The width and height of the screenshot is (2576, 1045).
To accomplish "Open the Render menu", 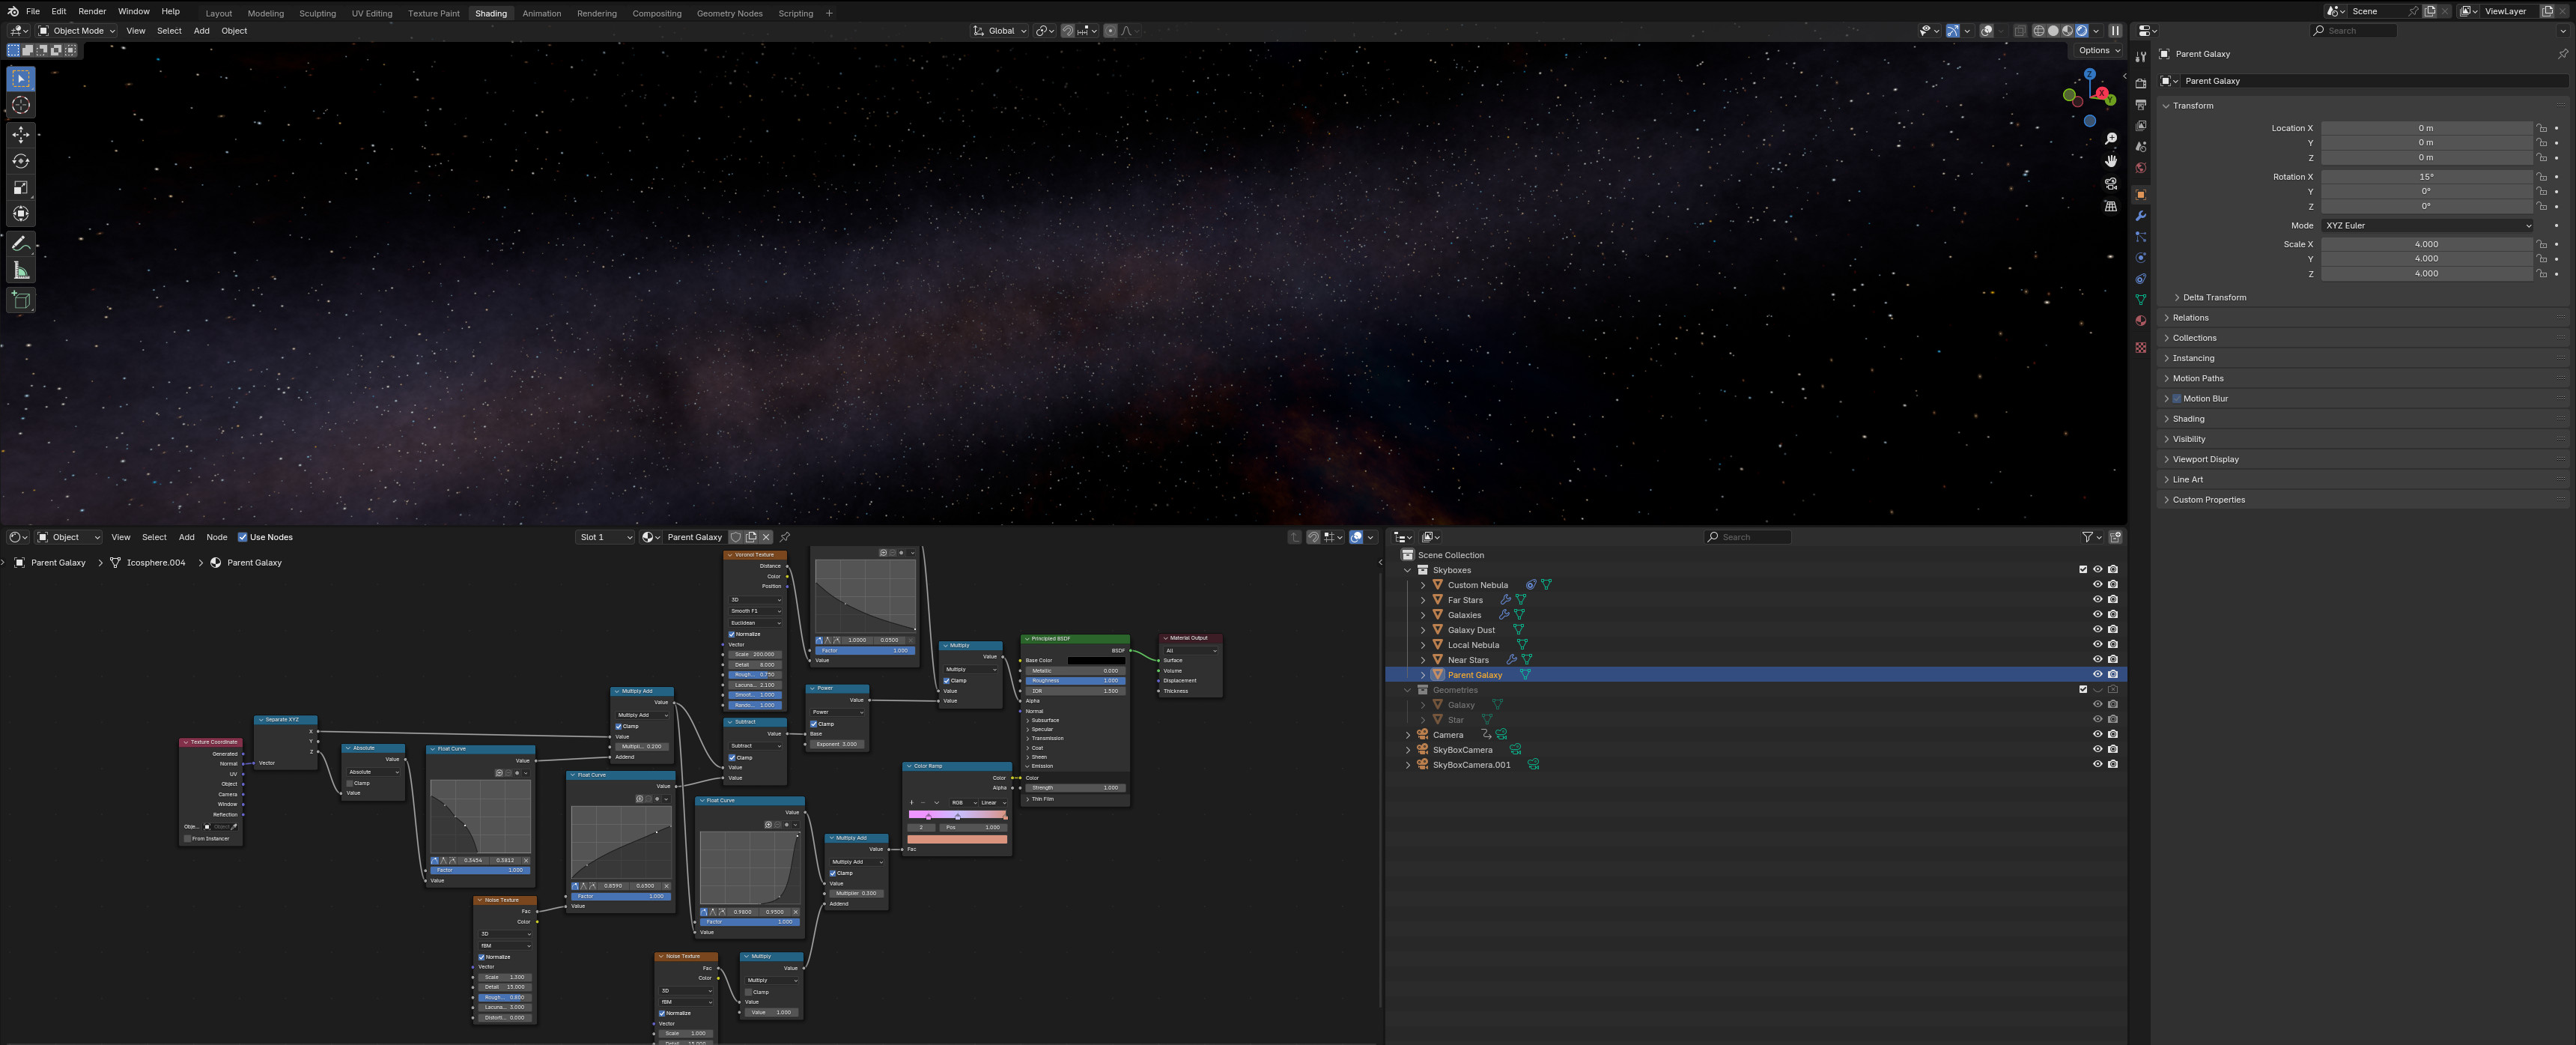I will 92,11.
